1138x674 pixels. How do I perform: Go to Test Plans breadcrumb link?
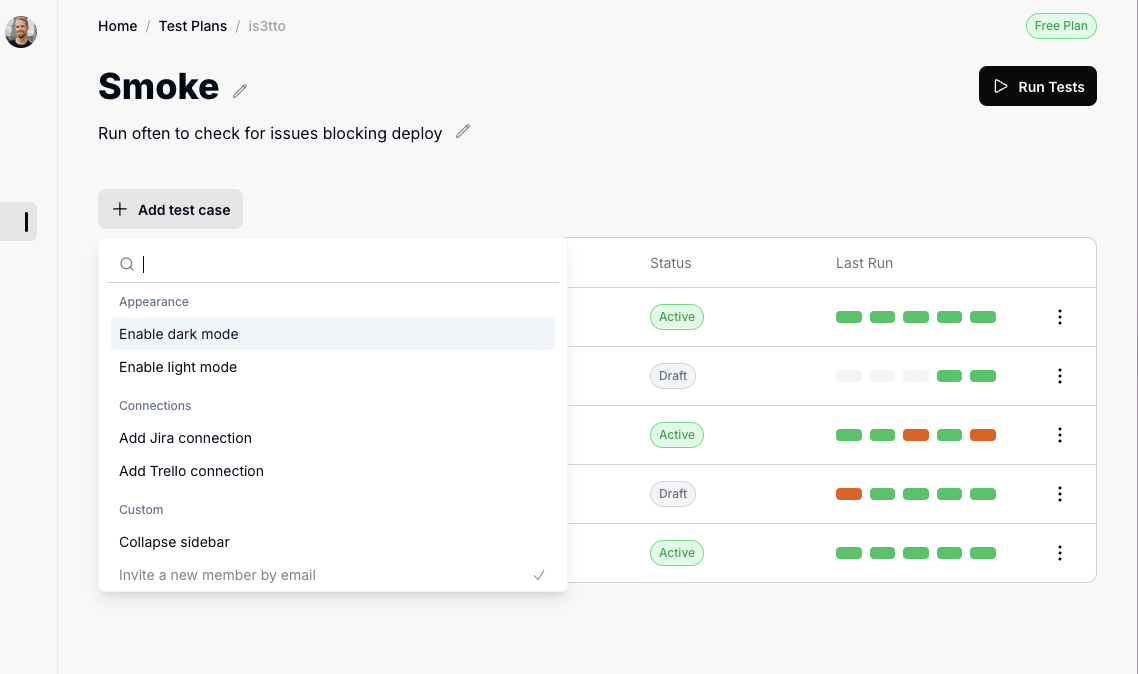pyautogui.click(x=192, y=26)
